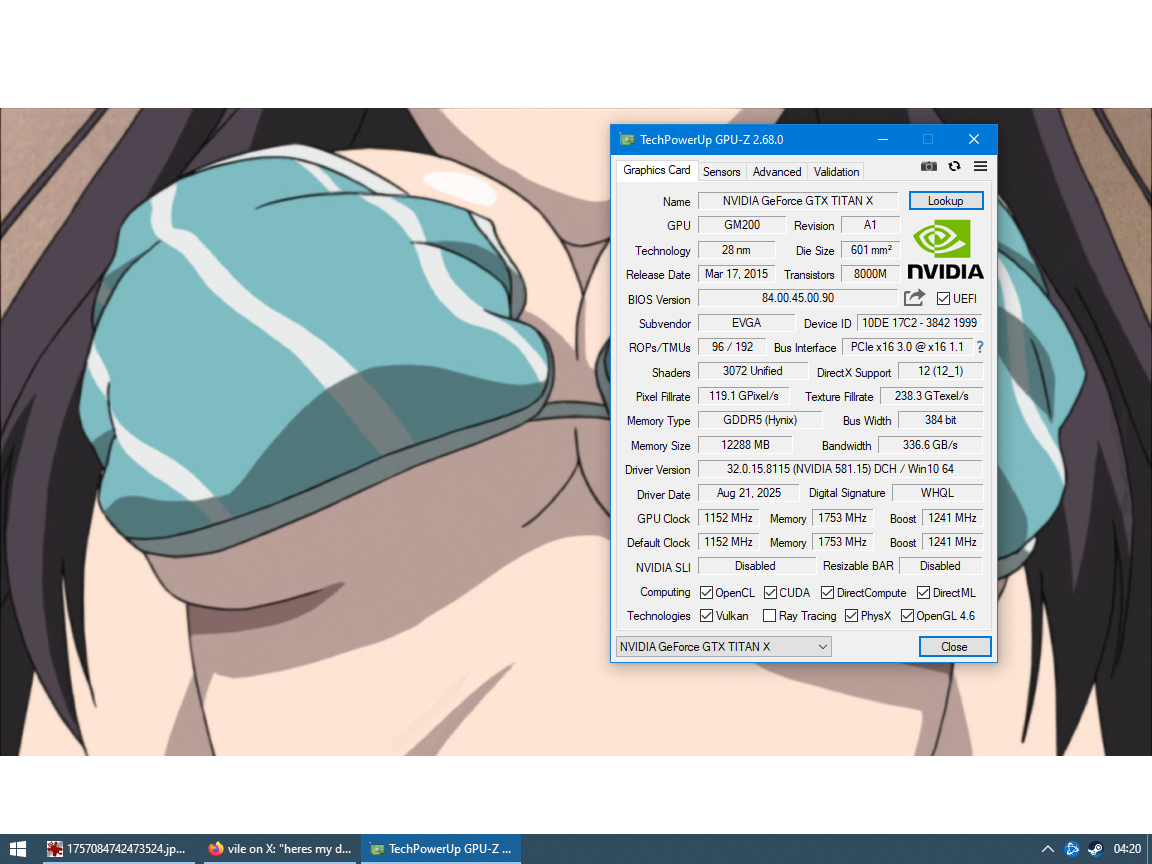
Task: Click the Die Size field 601 mm²
Action: click(871, 250)
